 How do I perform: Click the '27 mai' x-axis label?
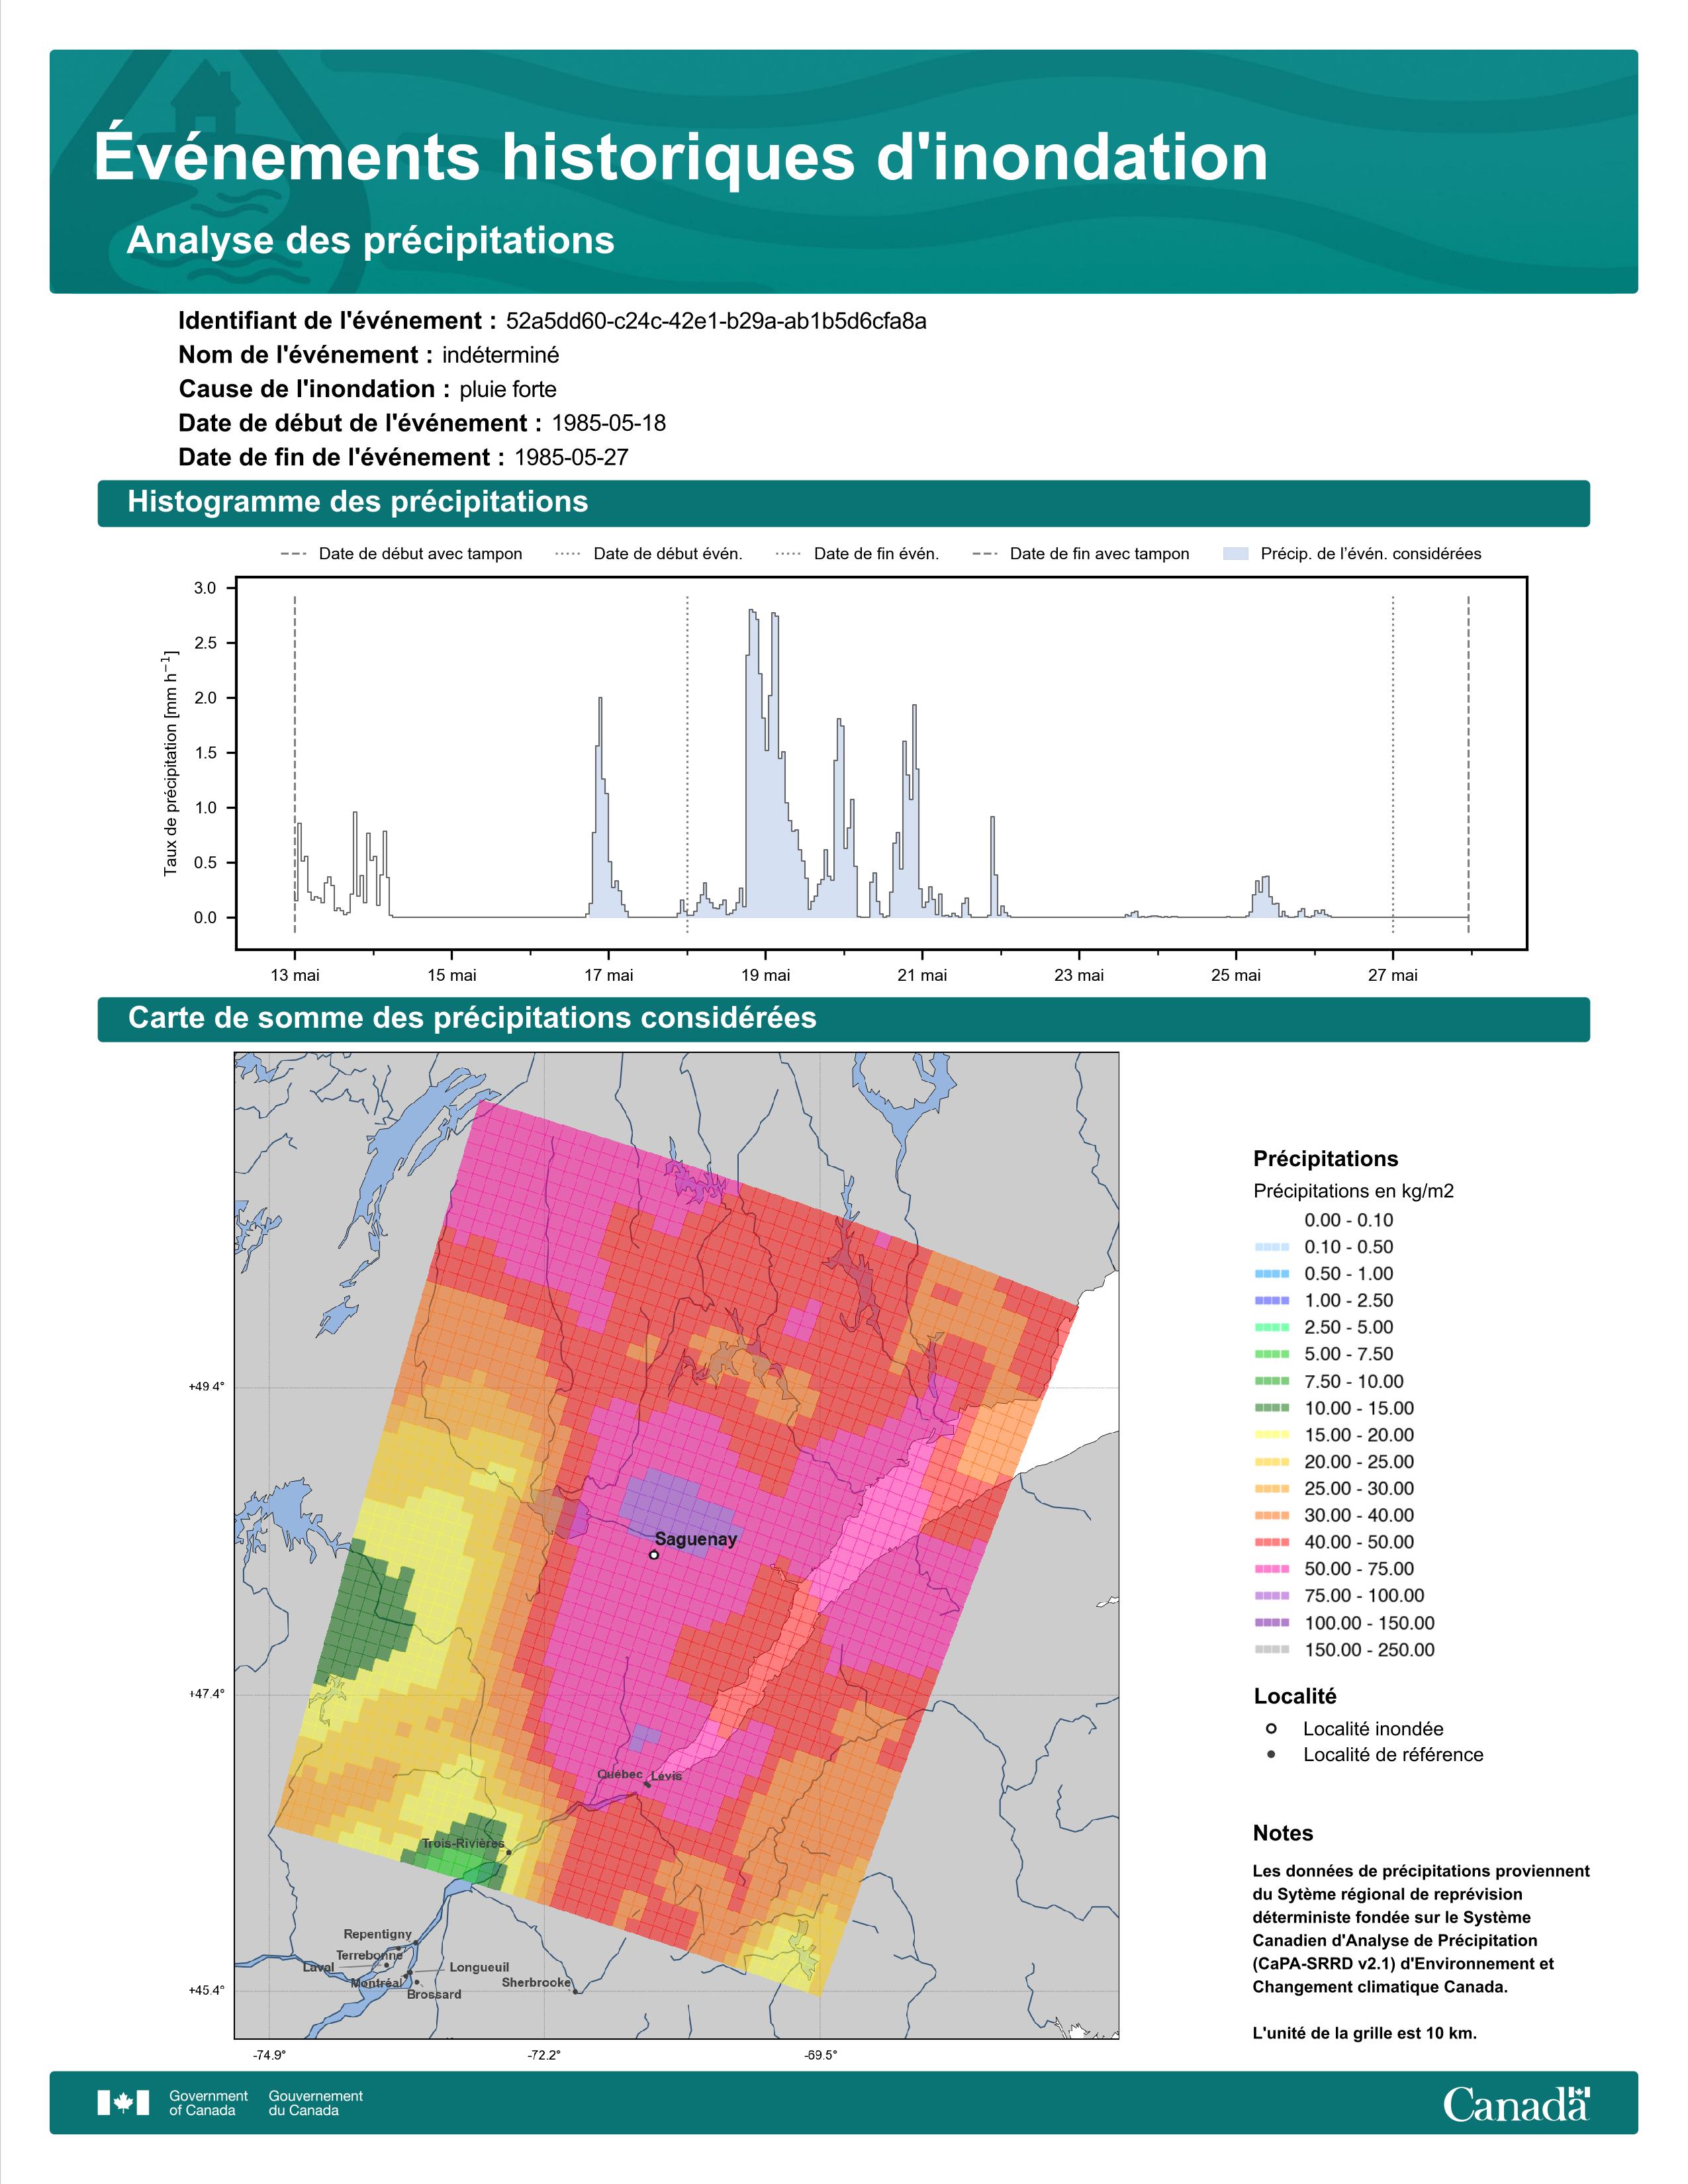coord(1393,975)
